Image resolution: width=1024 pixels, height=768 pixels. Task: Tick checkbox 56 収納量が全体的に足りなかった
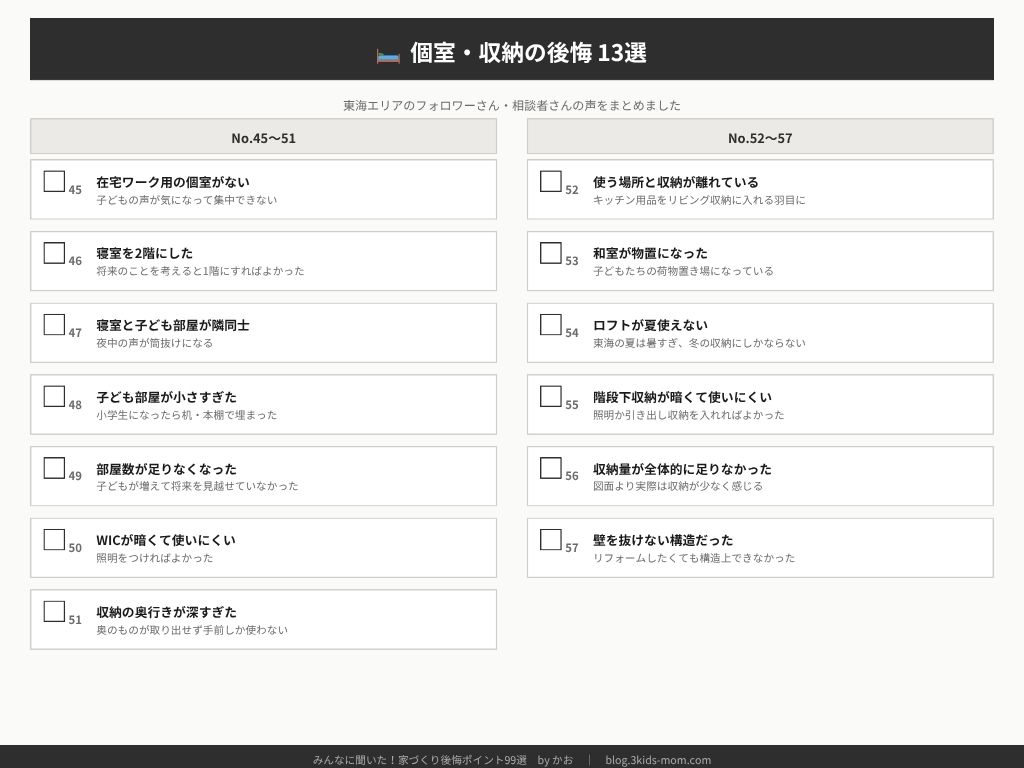click(x=551, y=468)
